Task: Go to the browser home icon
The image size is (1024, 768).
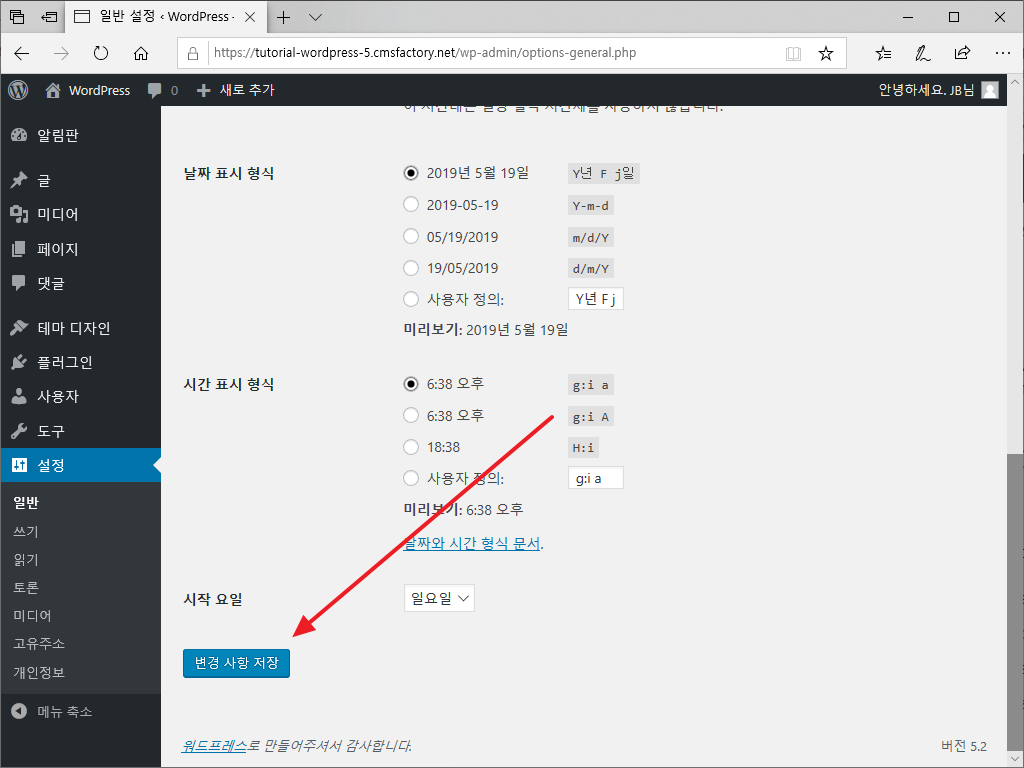Action: [x=140, y=54]
